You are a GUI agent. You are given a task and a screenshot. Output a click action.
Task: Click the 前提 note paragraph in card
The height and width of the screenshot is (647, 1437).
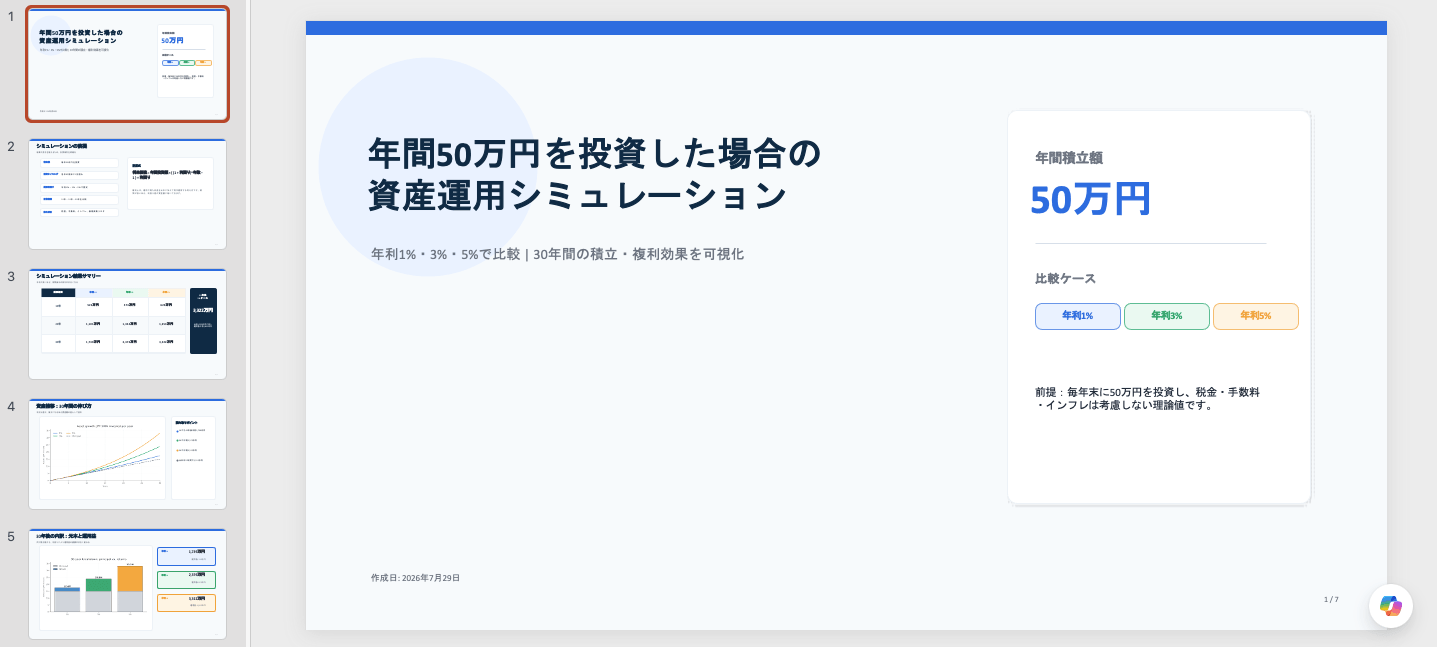[x=1148, y=399]
